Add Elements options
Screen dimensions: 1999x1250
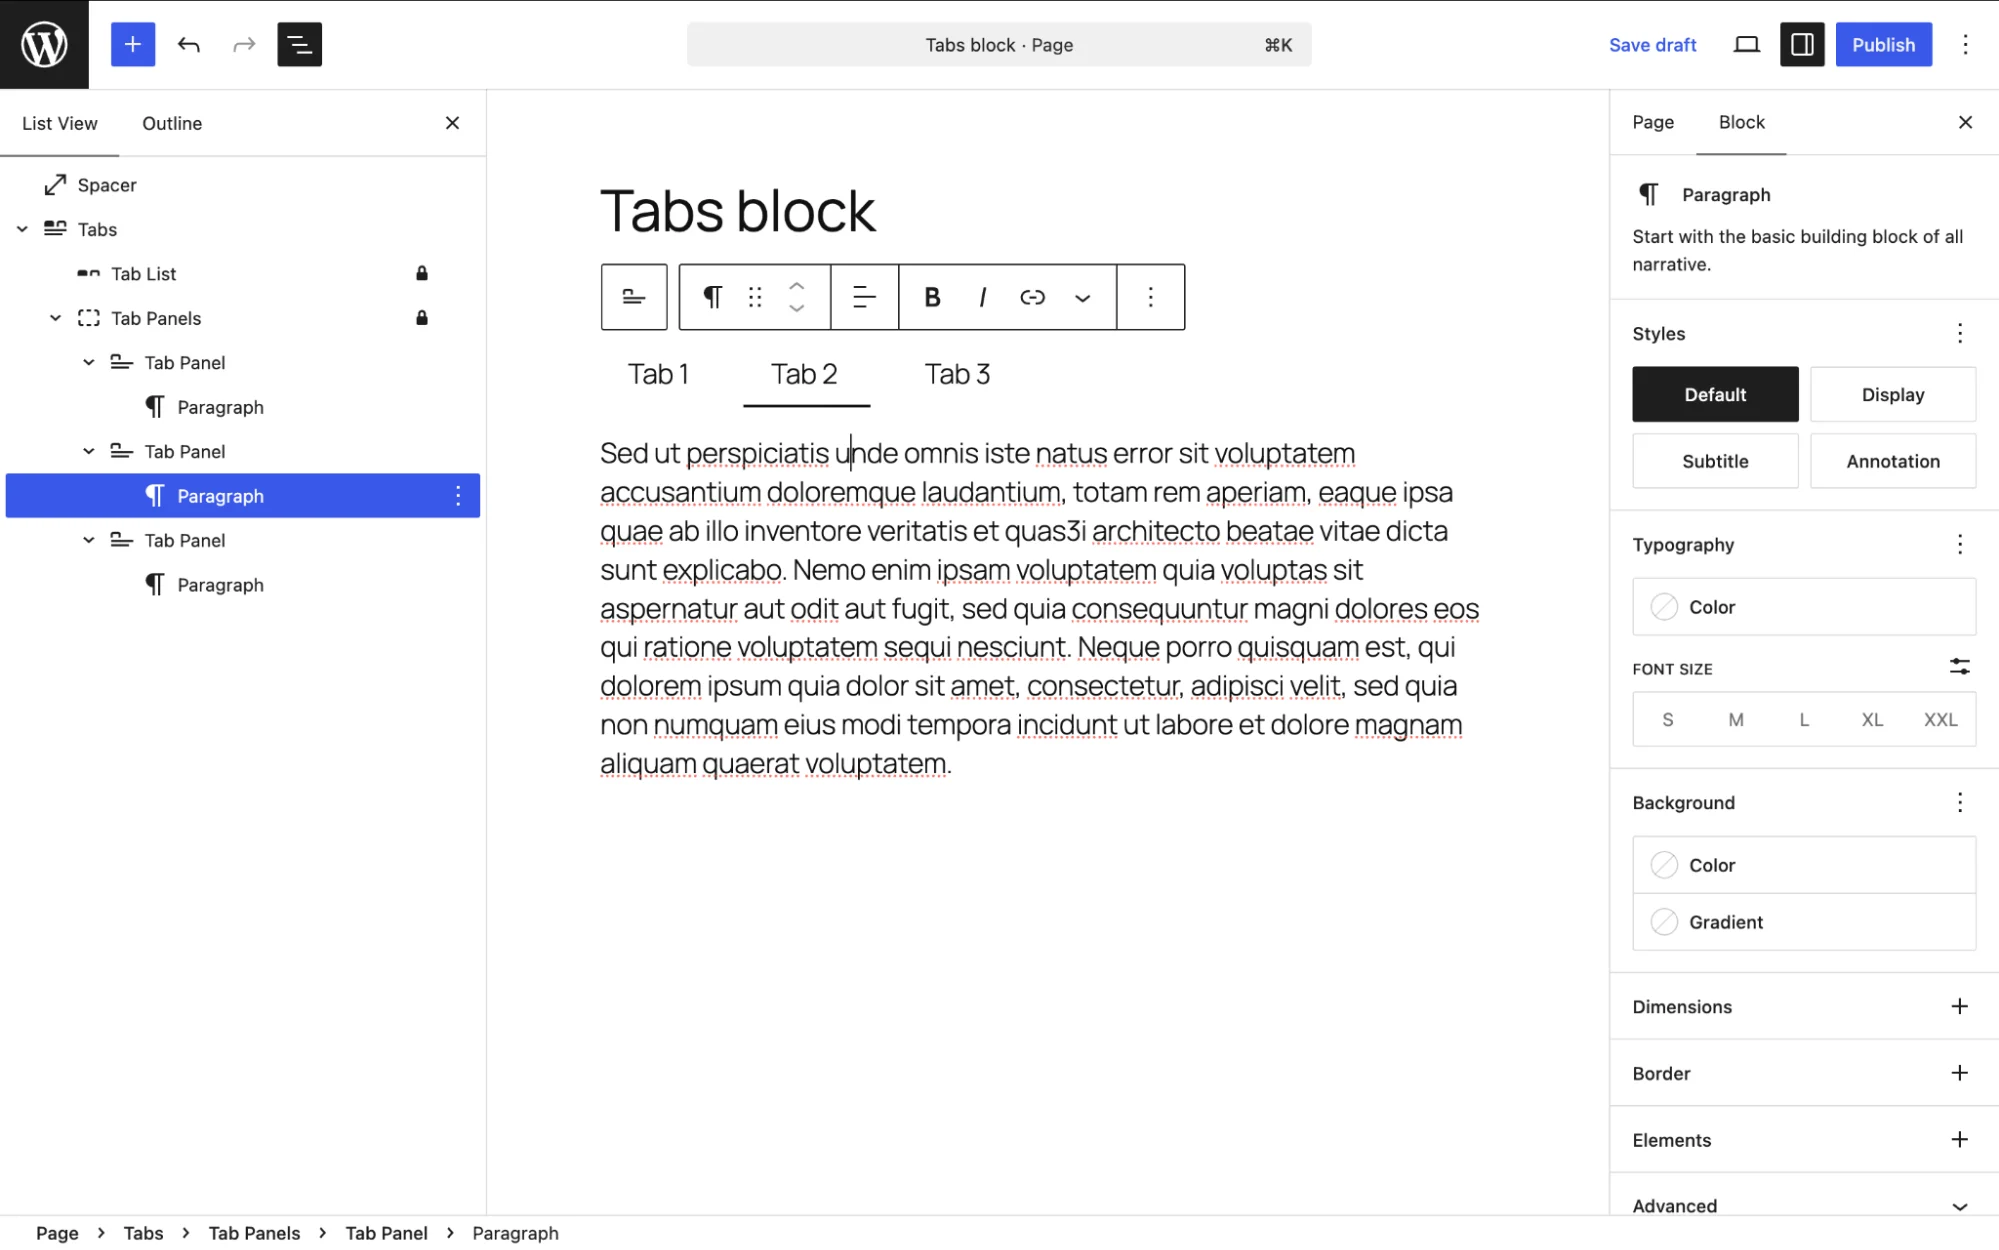click(x=1959, y=1139)
